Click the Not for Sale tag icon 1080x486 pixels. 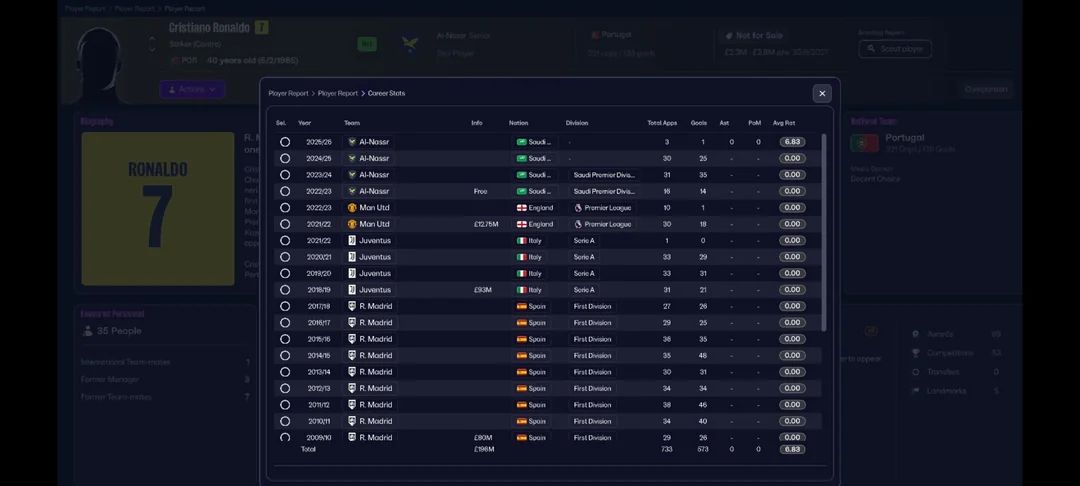[729, 36]
